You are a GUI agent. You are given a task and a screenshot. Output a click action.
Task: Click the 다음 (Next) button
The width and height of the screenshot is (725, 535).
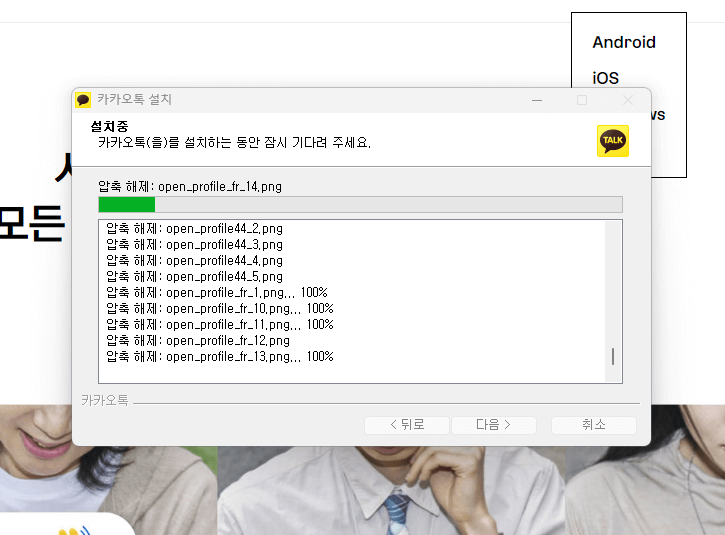494,425
